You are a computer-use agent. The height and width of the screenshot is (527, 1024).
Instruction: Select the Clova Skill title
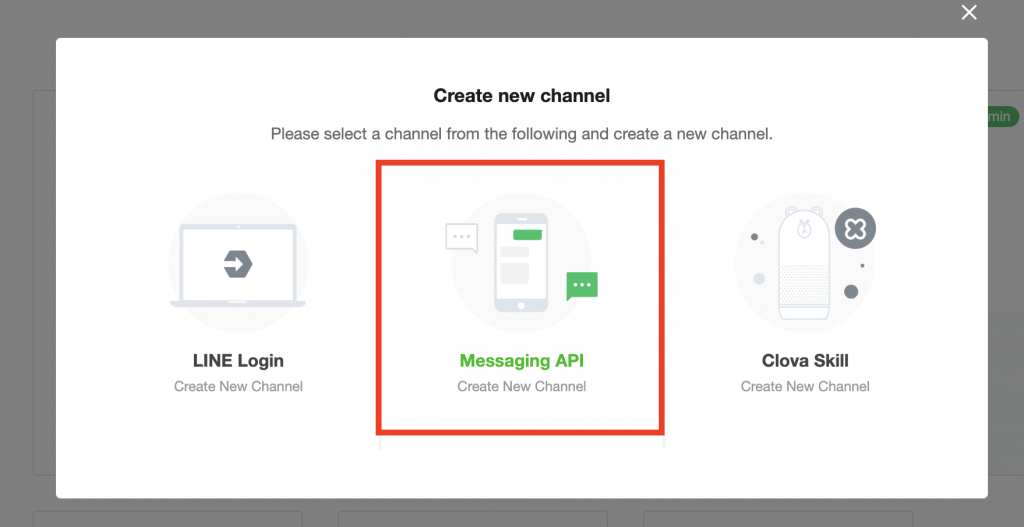pos(805,360)
